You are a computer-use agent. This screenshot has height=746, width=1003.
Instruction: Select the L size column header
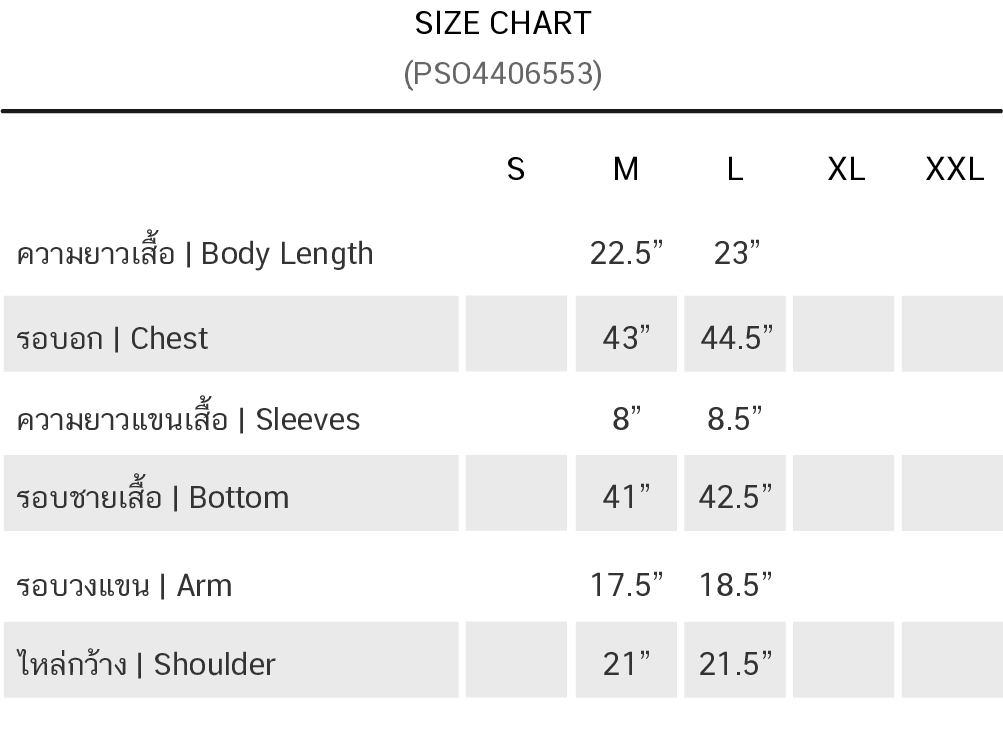click(735, 170)
